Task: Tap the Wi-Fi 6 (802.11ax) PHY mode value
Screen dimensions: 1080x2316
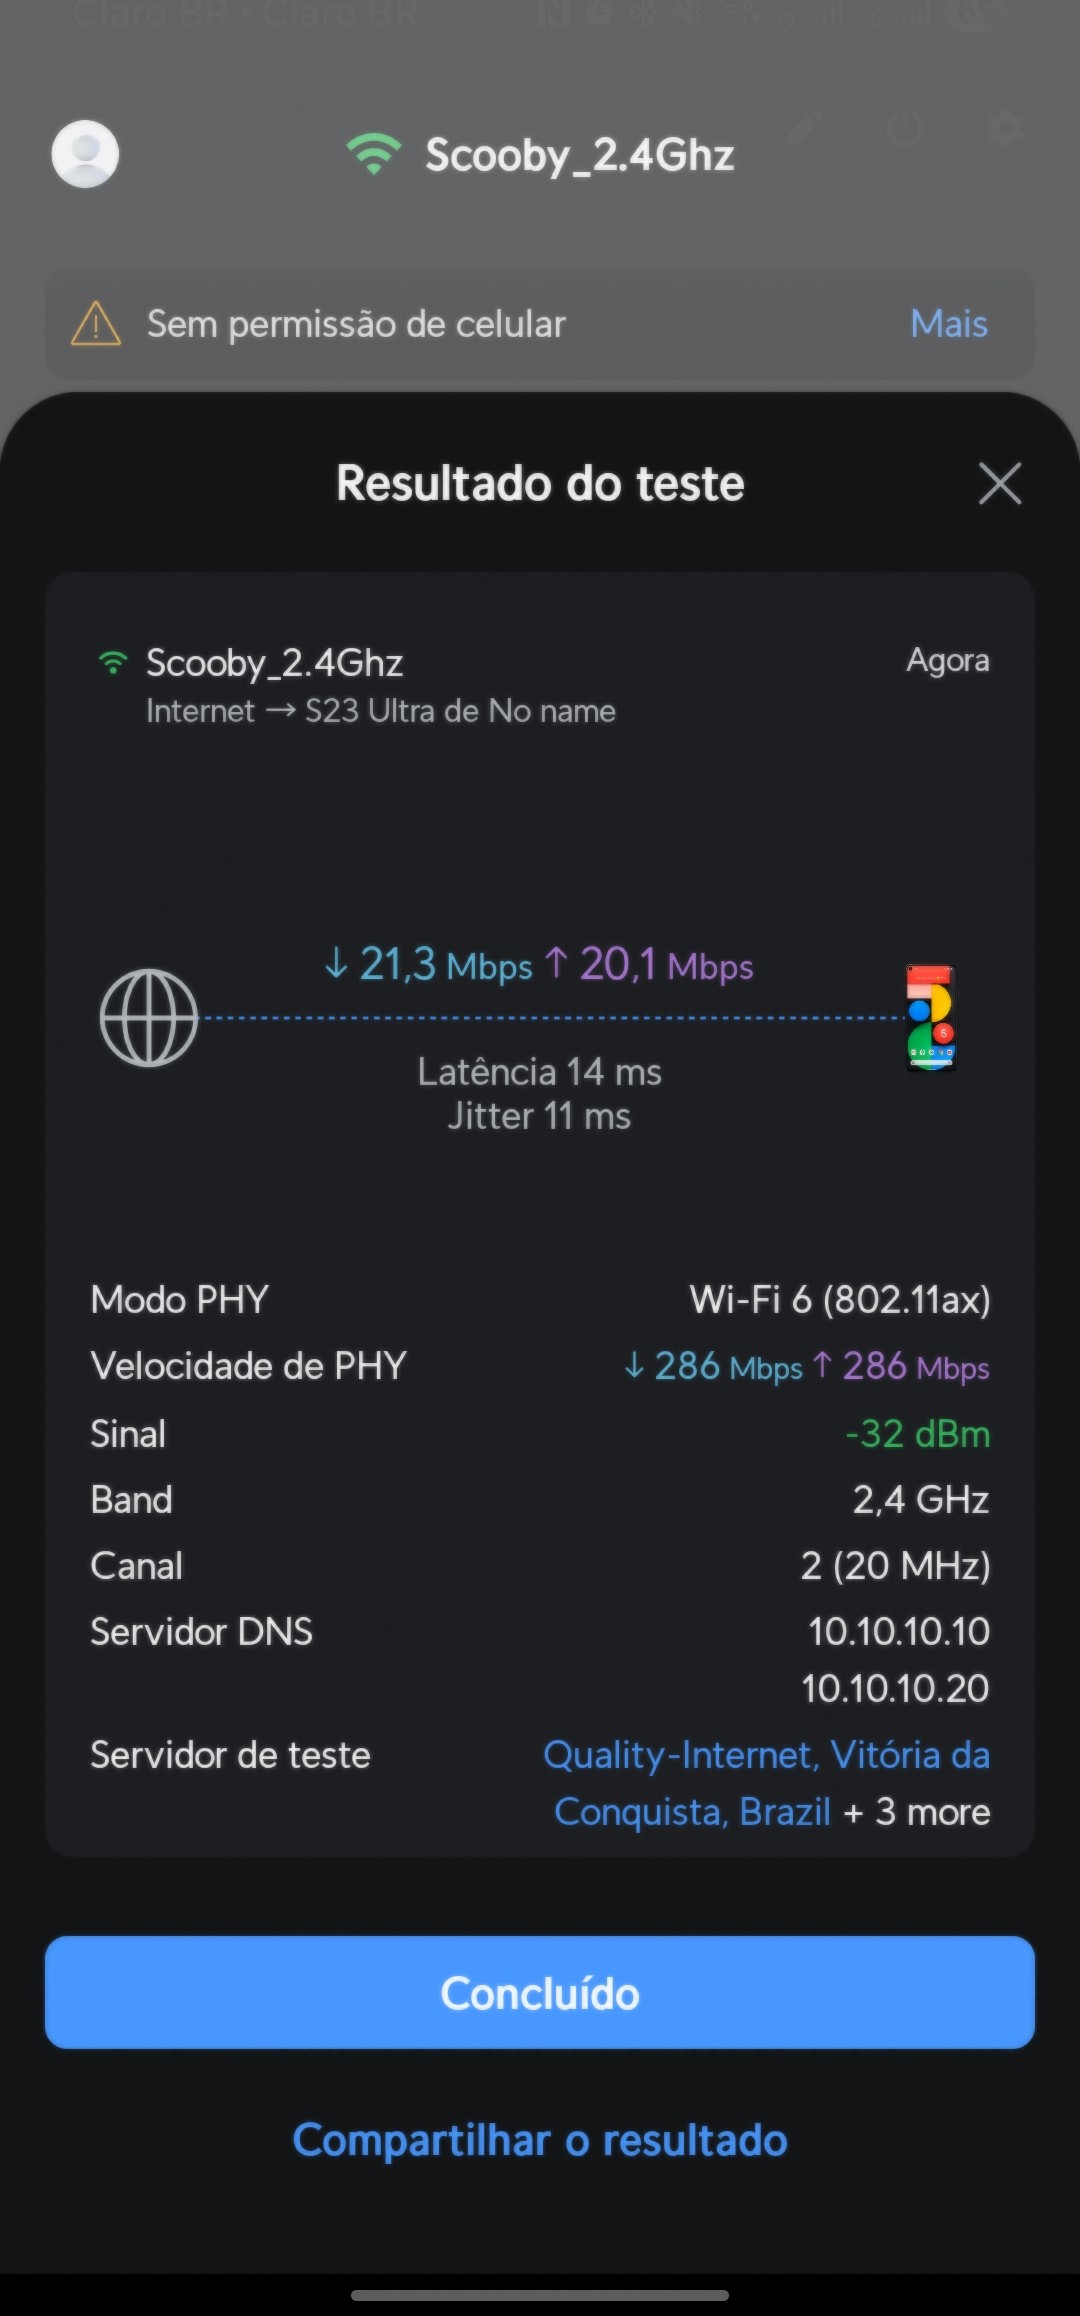Action: coord(839,1300)
